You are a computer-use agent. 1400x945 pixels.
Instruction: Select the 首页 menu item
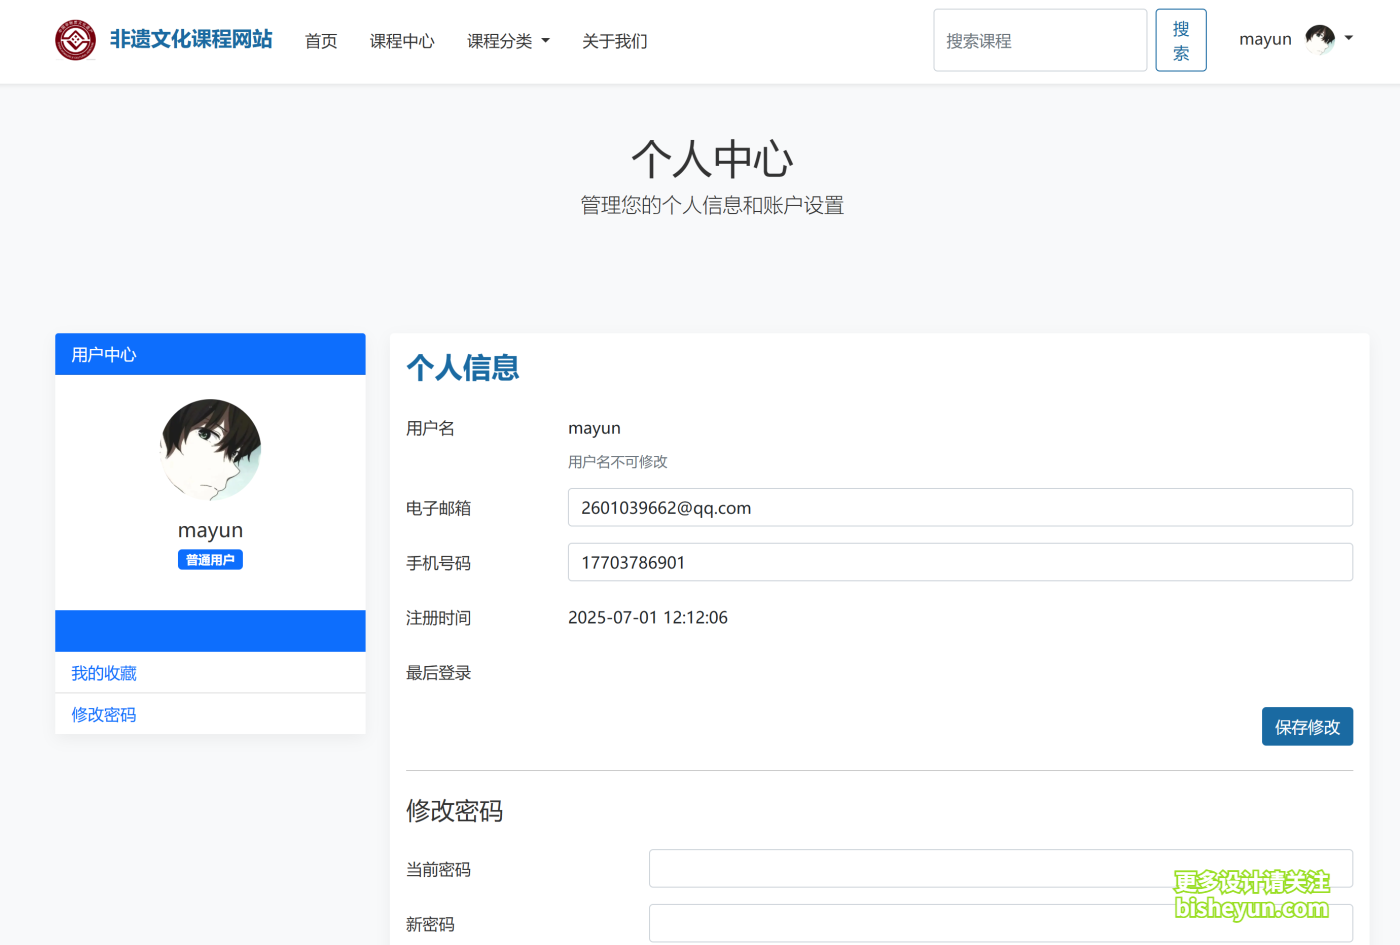pyautogui.click(x=321, y=41)
